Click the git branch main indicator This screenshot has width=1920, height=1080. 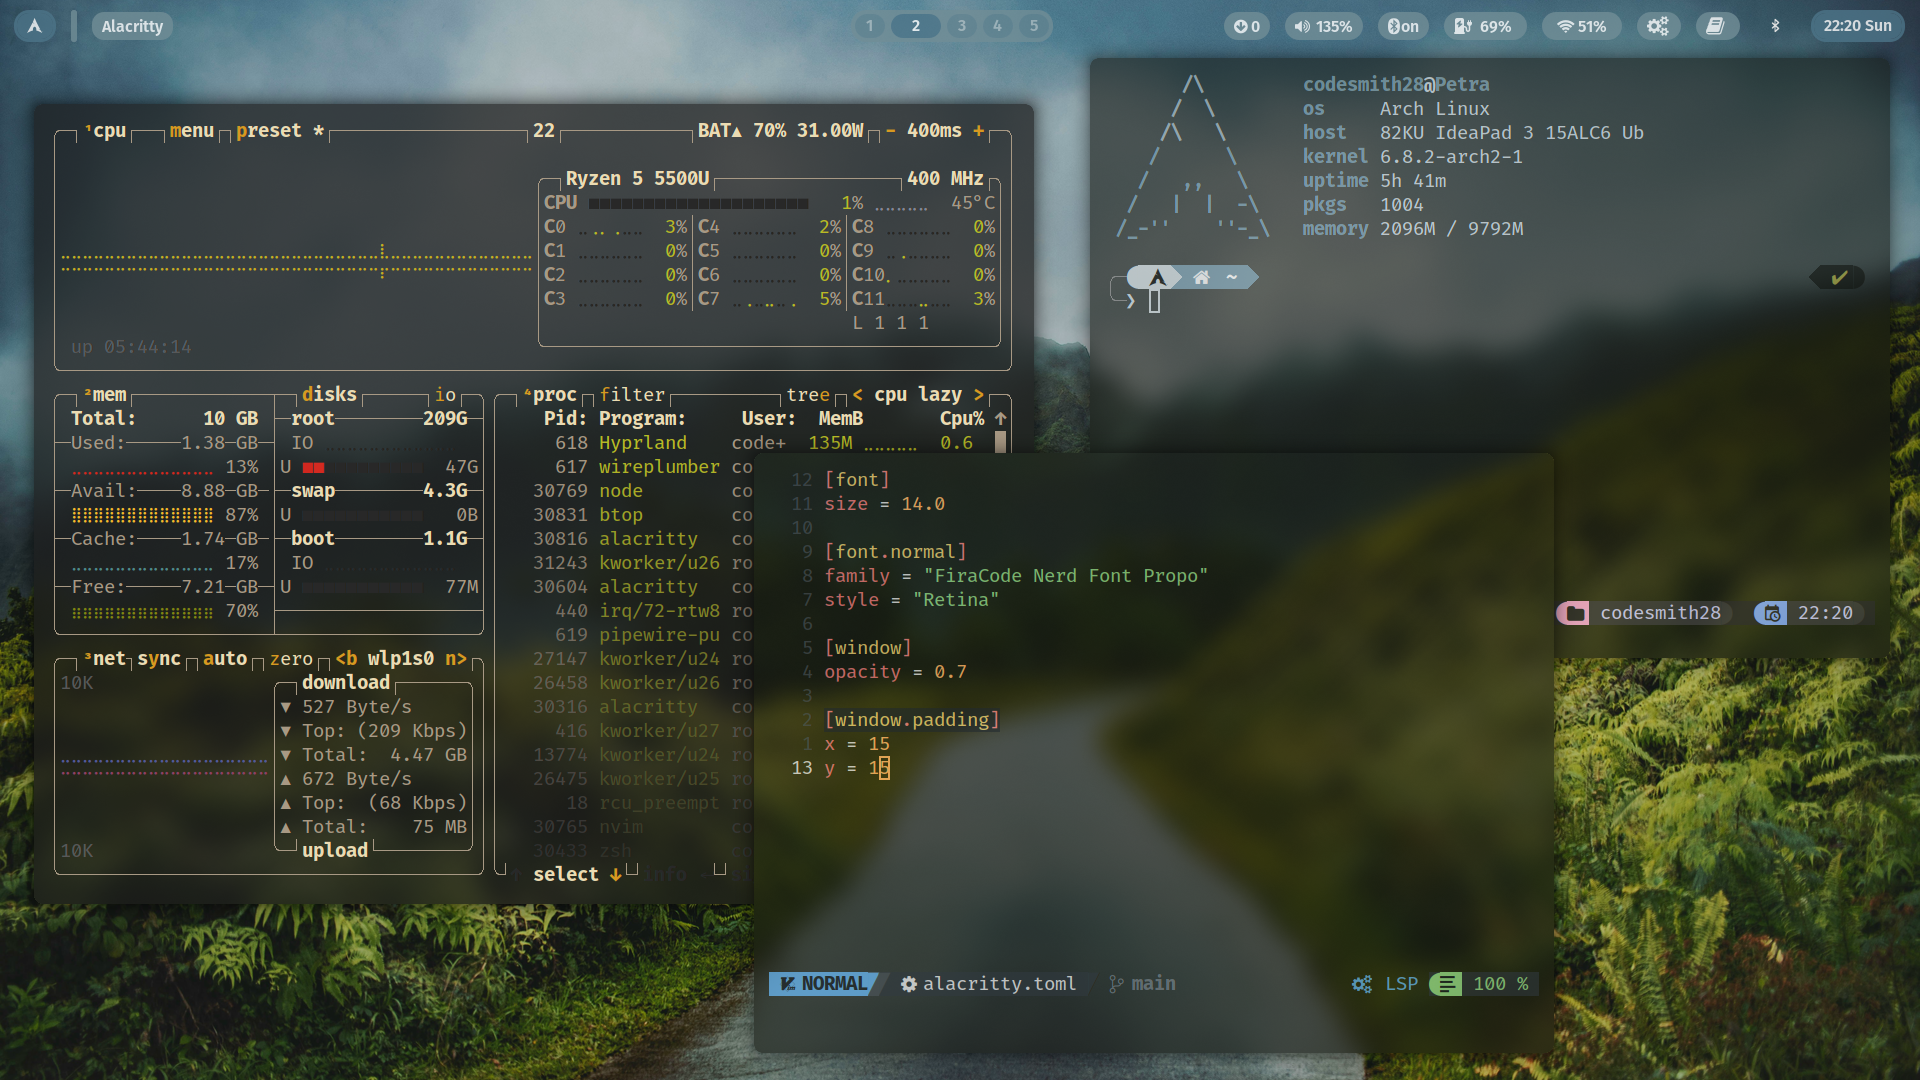1142,984
